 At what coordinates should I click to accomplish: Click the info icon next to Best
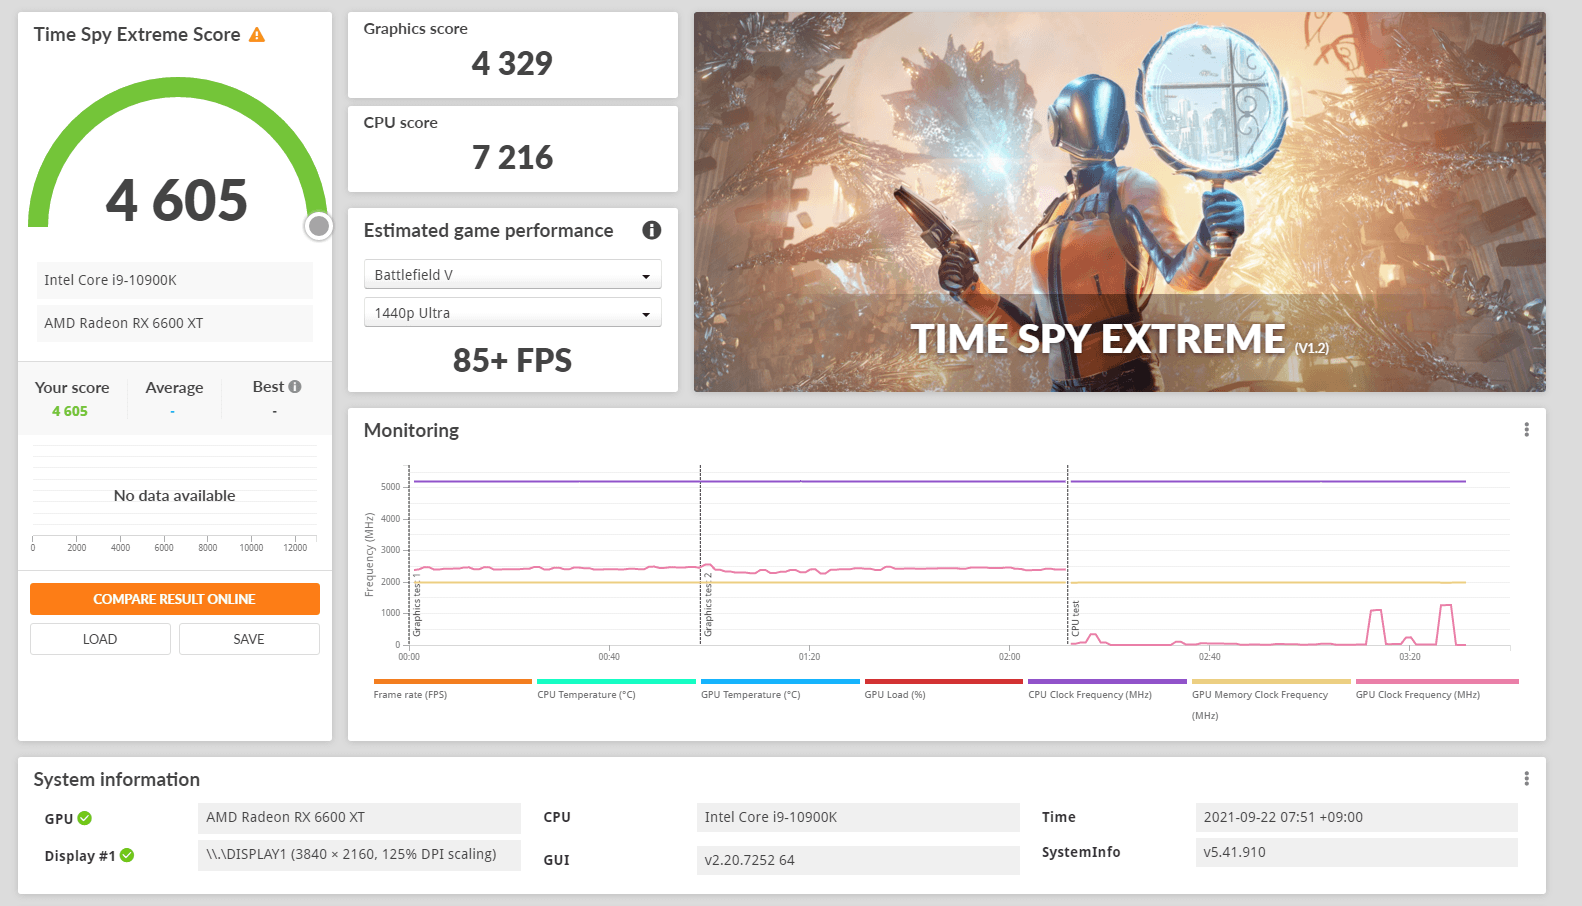click(295, 387)
